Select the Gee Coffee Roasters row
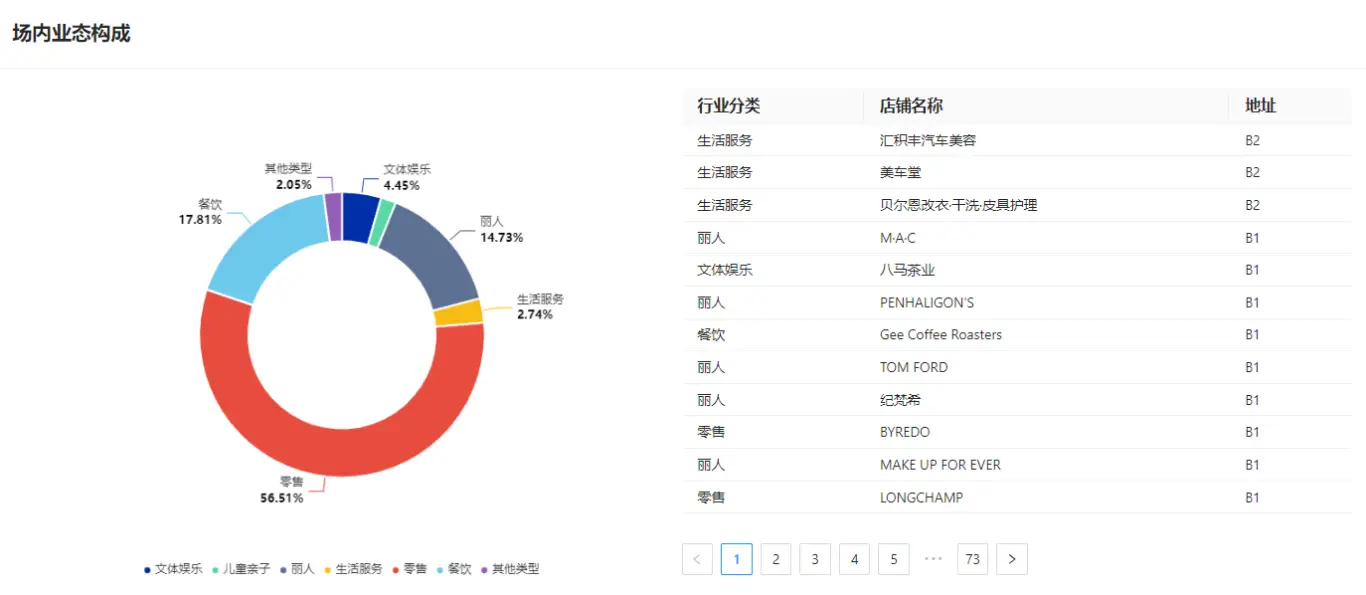This screenshot has height=595, width=1366. (x=1017, y=335)
